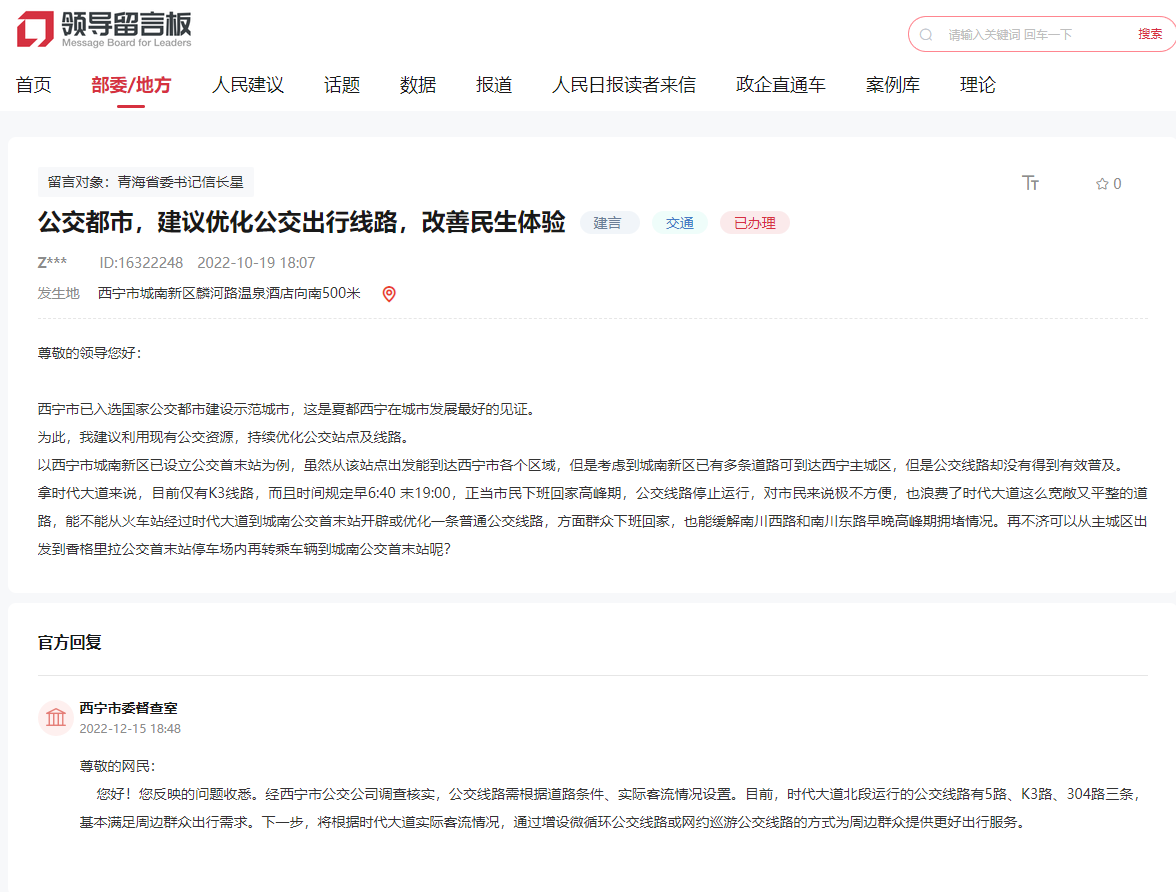This screenshot has height=892, width=1176.
Task: Go to the 话题 section
Action: [342, 85]
